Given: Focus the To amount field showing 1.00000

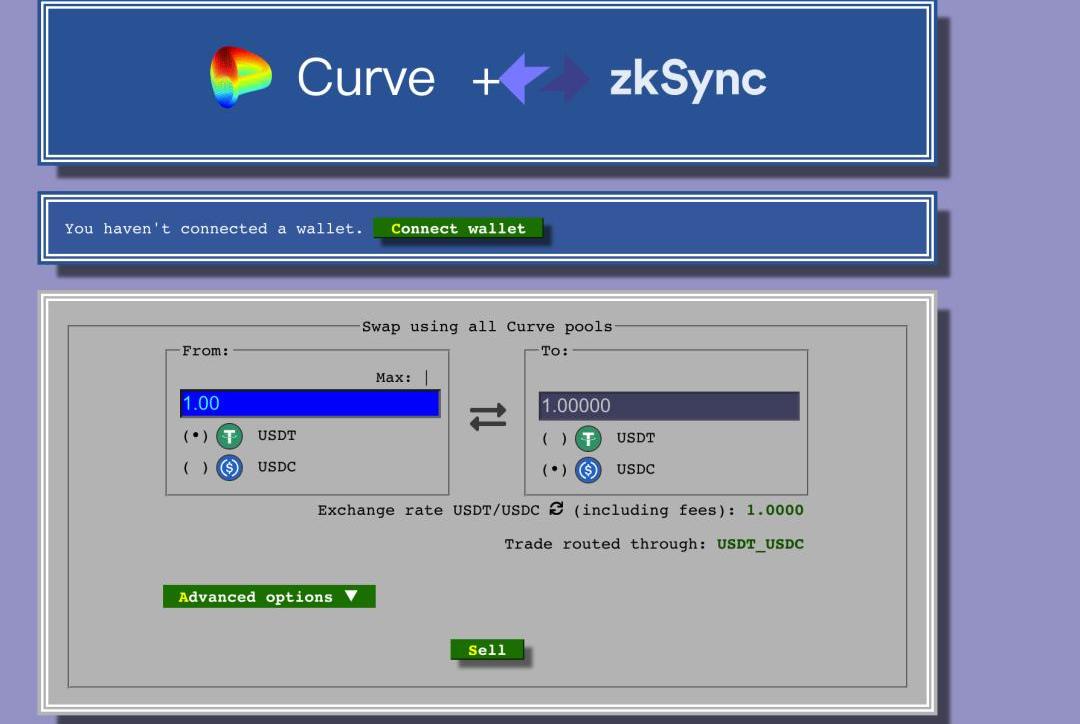Looking at the screenshot, I should [669, 406].
